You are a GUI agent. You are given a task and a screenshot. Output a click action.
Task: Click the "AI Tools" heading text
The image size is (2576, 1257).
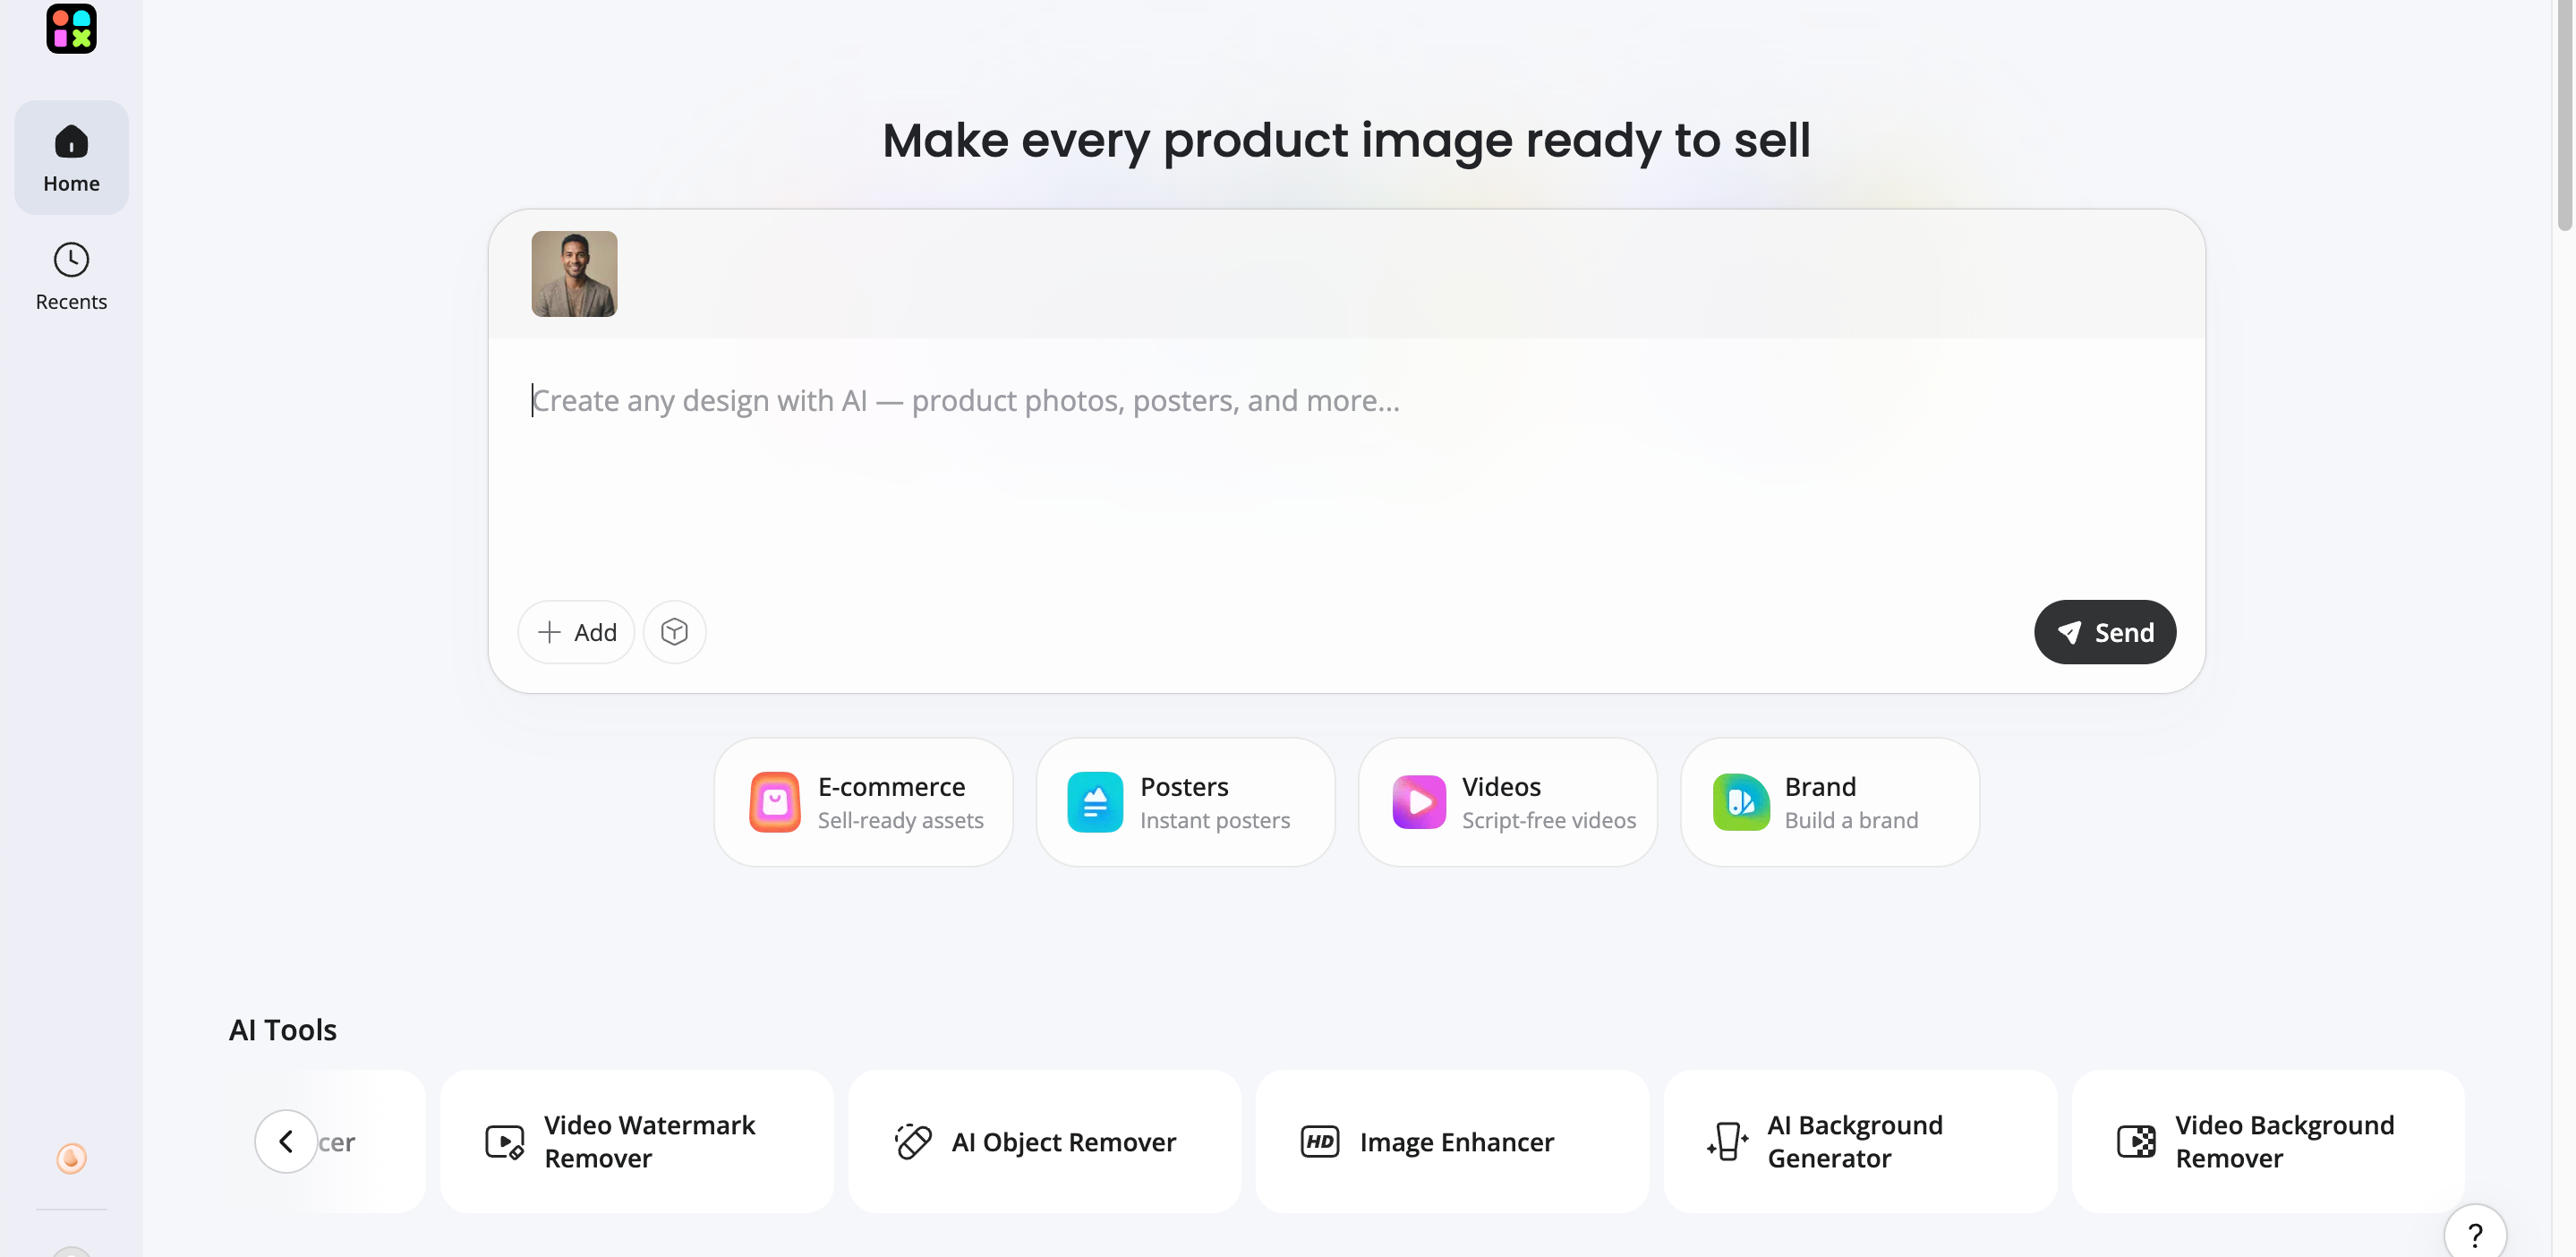click(x=283, y=1030)
